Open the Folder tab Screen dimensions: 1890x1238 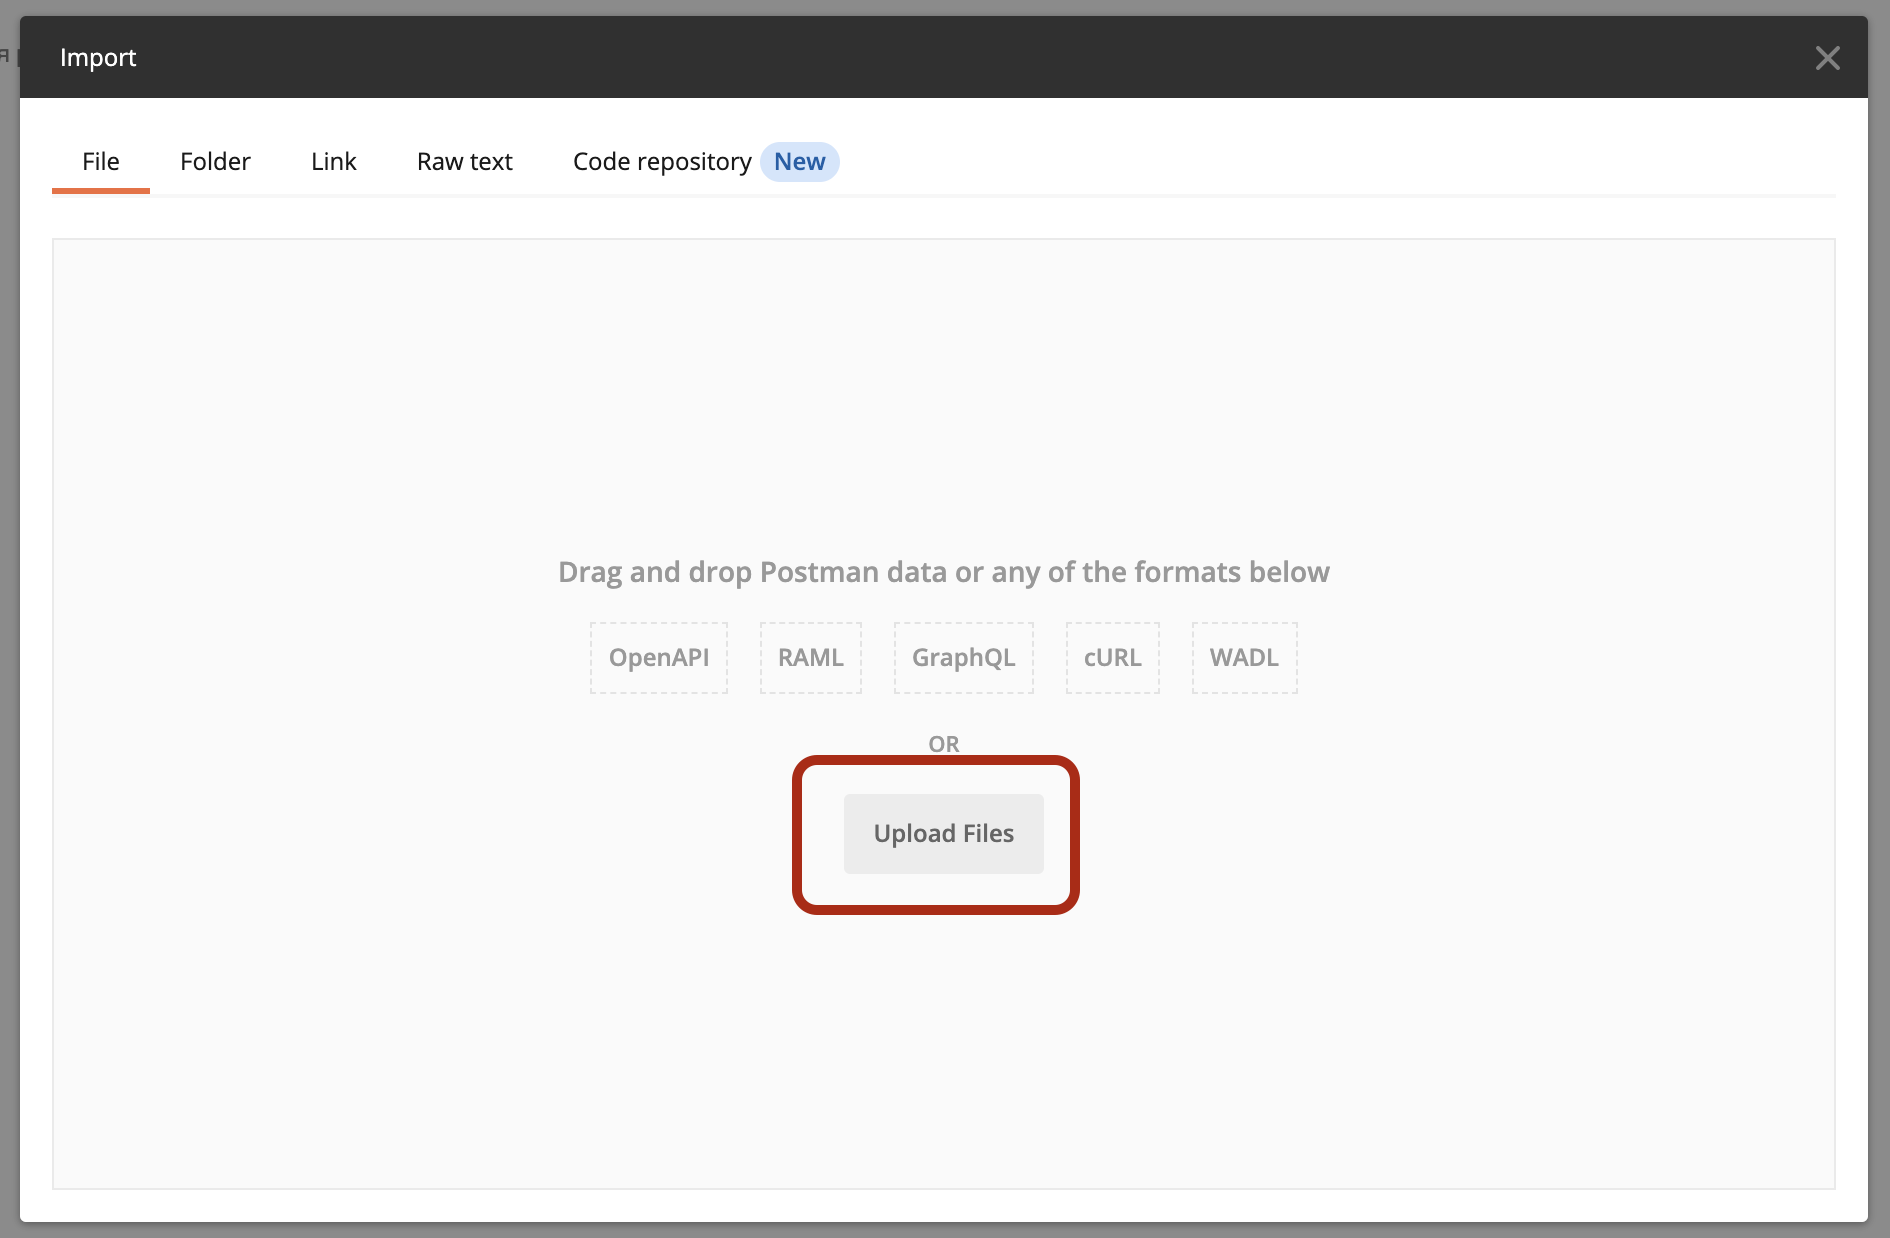215,162
